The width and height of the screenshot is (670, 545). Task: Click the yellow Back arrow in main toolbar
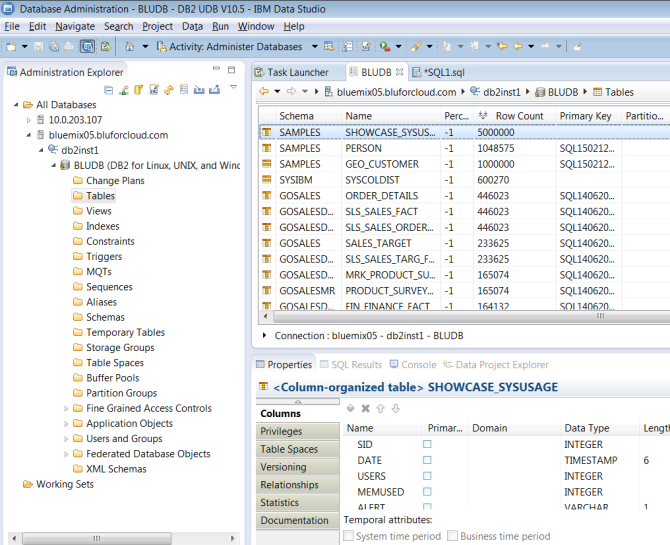[x=518, y=46]
